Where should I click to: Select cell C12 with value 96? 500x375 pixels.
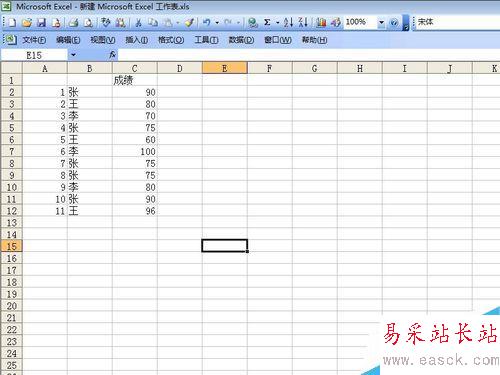point(135,211)
